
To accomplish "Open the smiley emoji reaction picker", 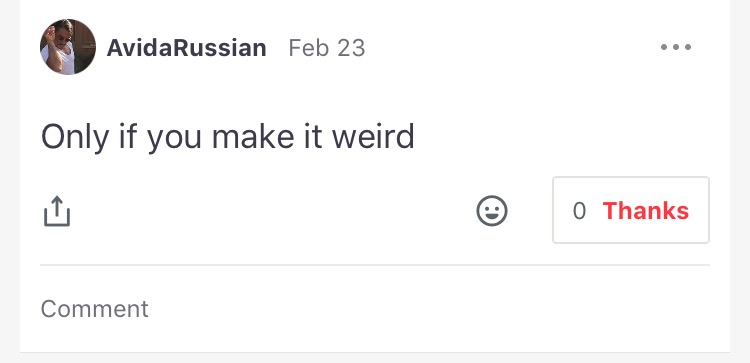I will 492,210.
